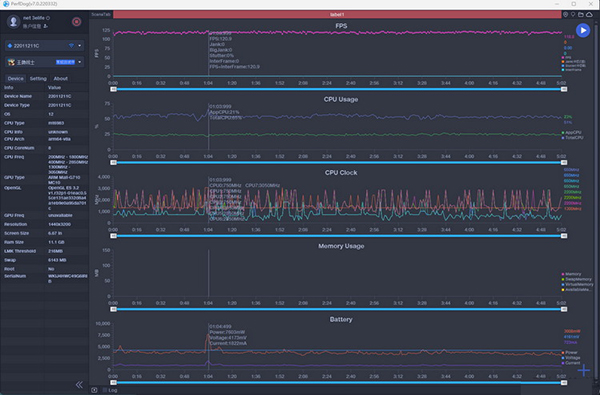600x395 pixels.
Task: Click the GPU Type row label
Action: 14,178
